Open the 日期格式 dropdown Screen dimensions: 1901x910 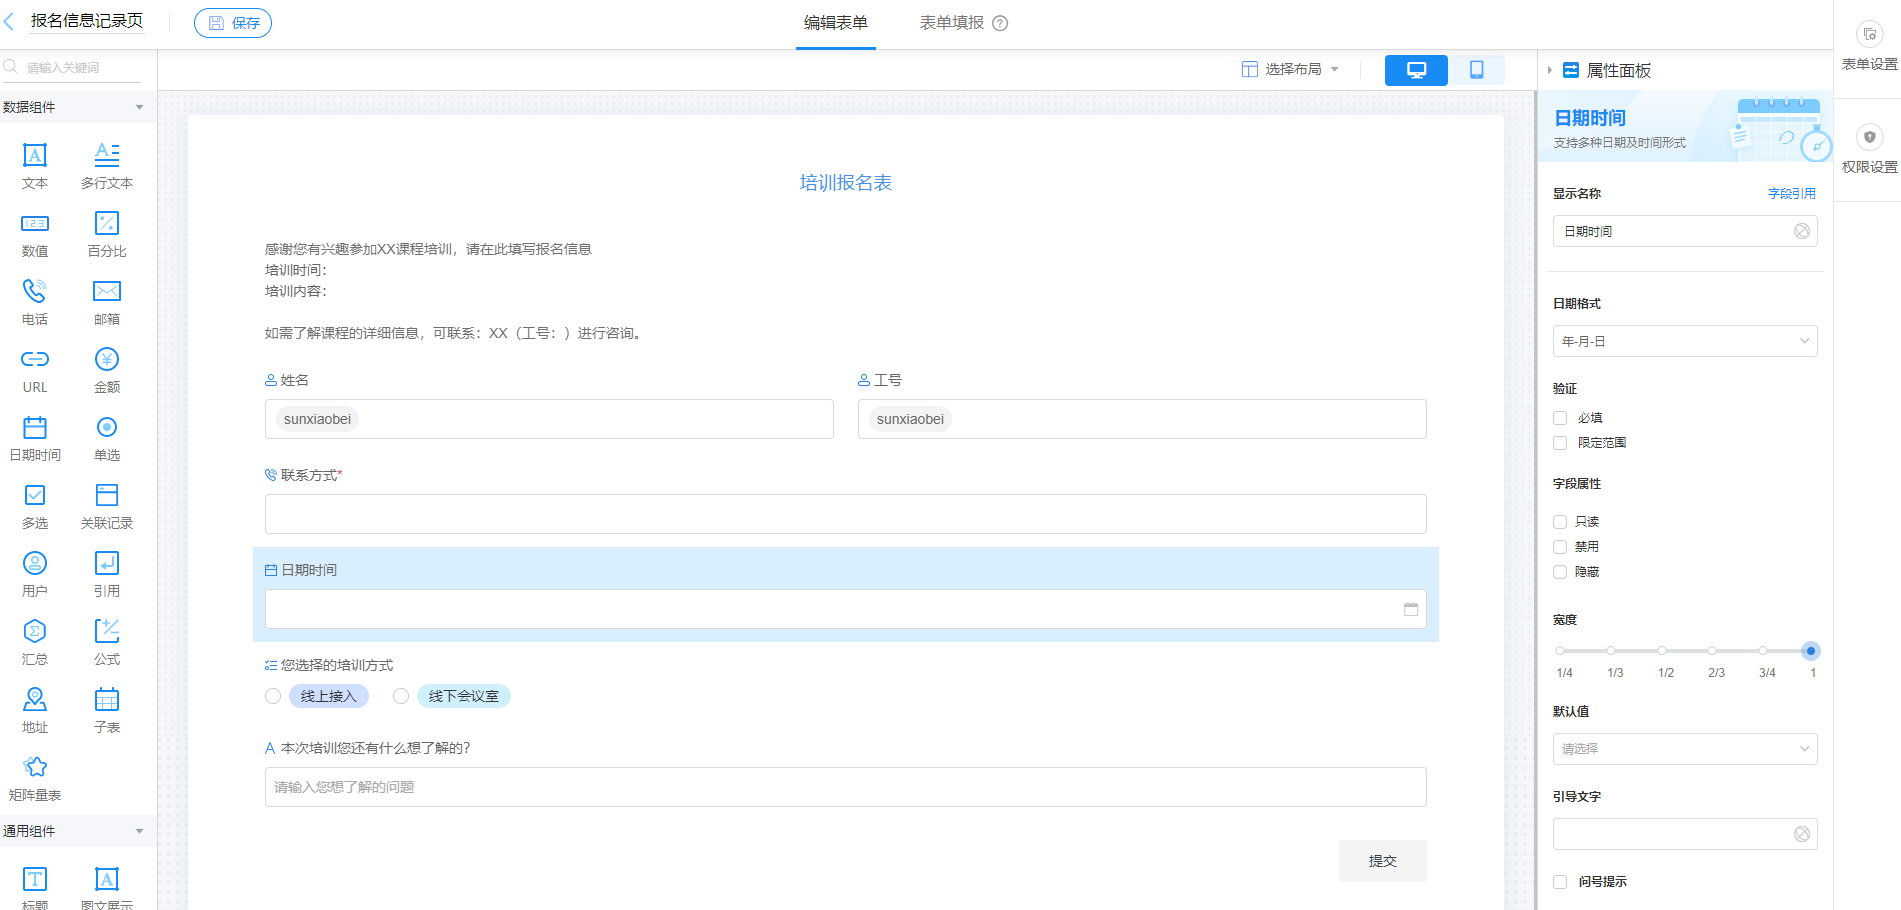point(1685,341)
